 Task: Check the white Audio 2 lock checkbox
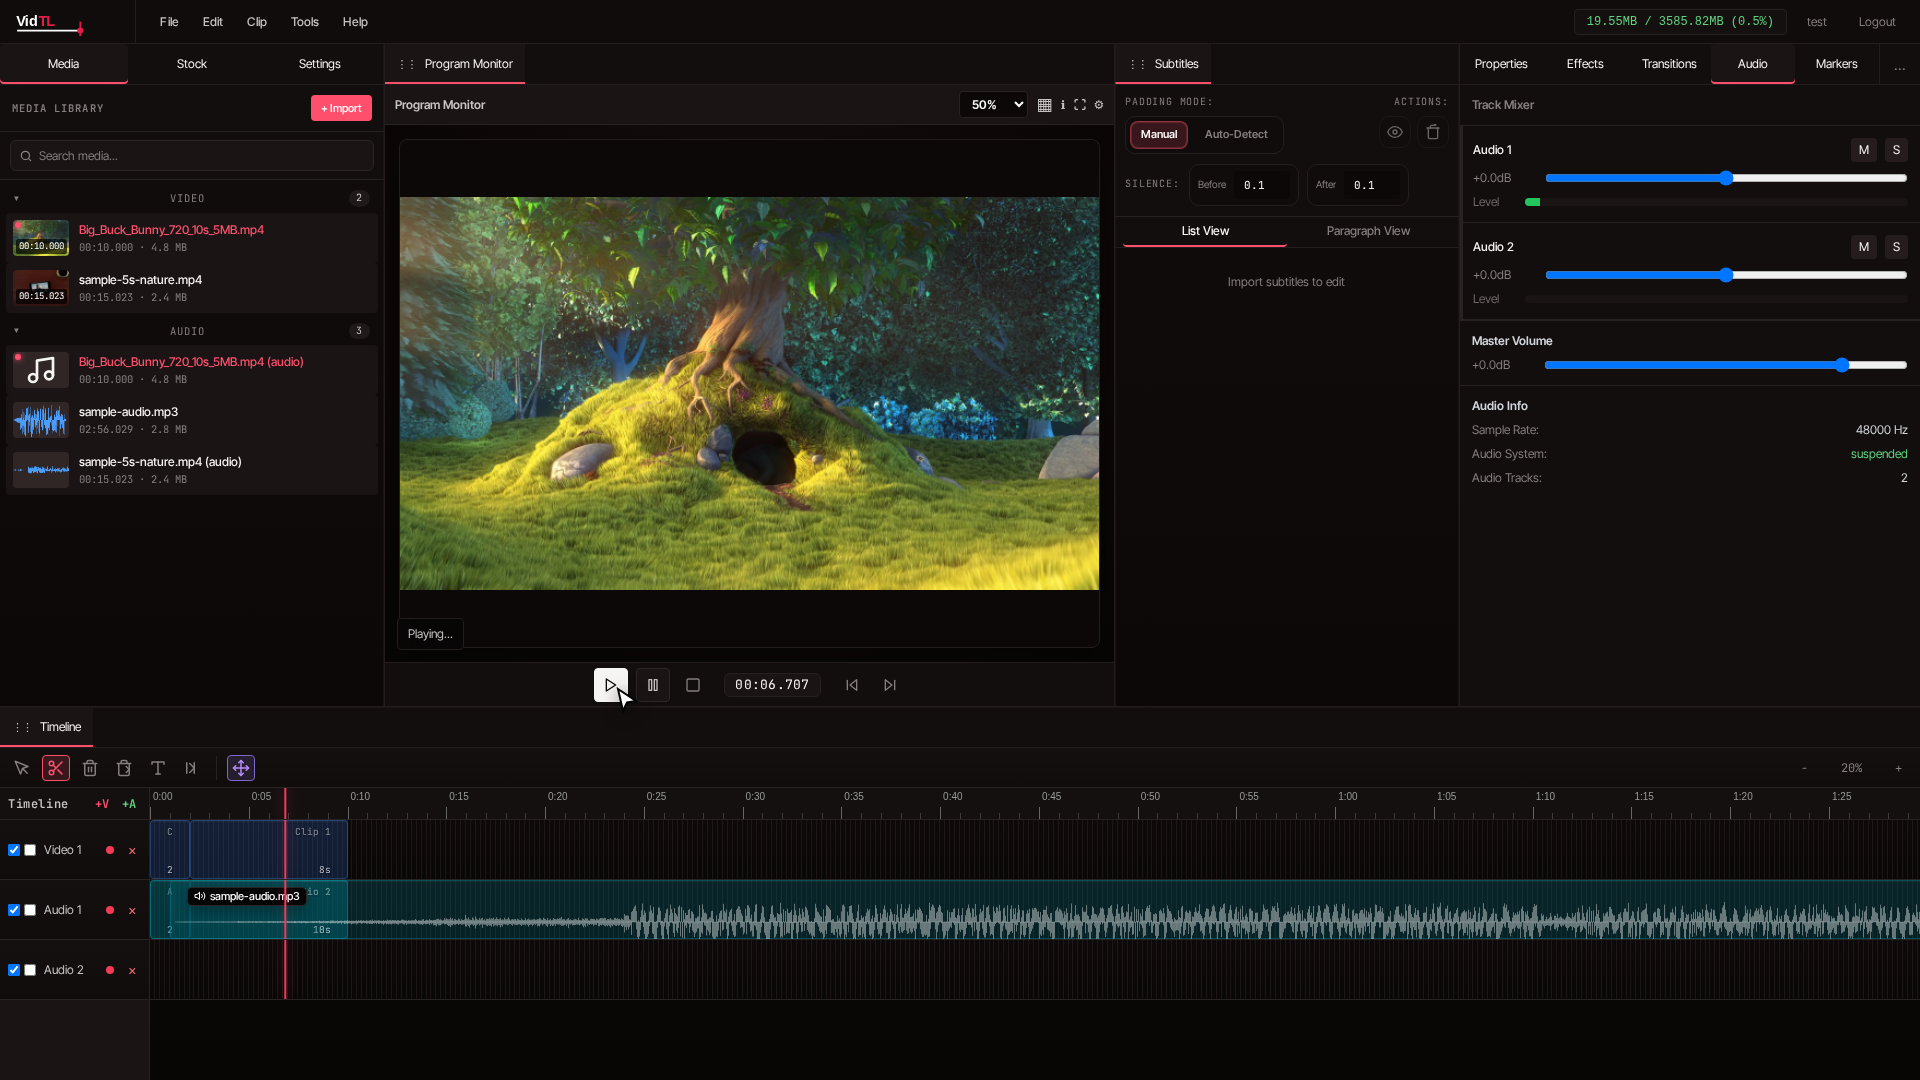[x=30, y=970]
